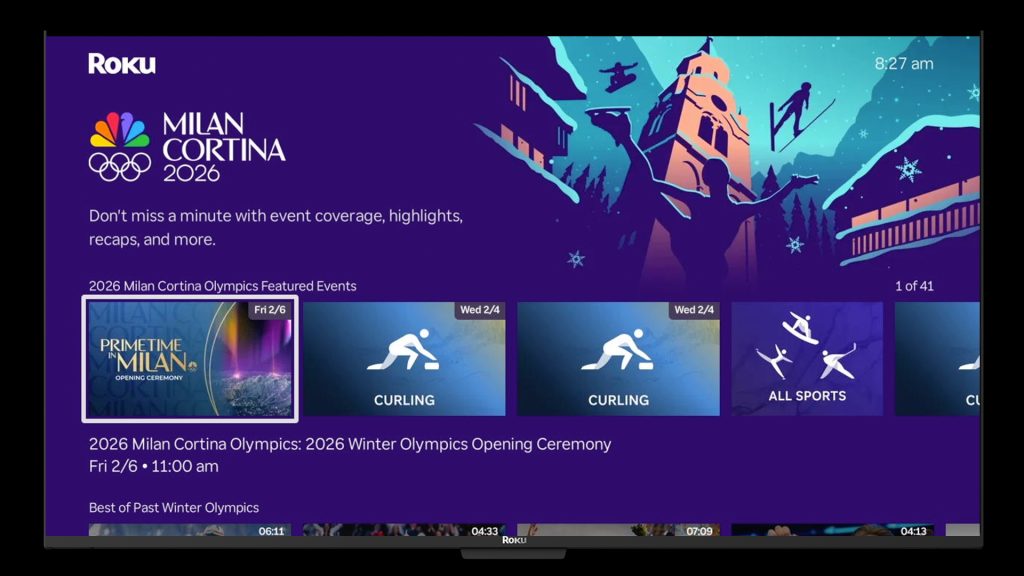Open the second Curling event tile
This screenshot has width=1024, height=576.
coord(618,359)
